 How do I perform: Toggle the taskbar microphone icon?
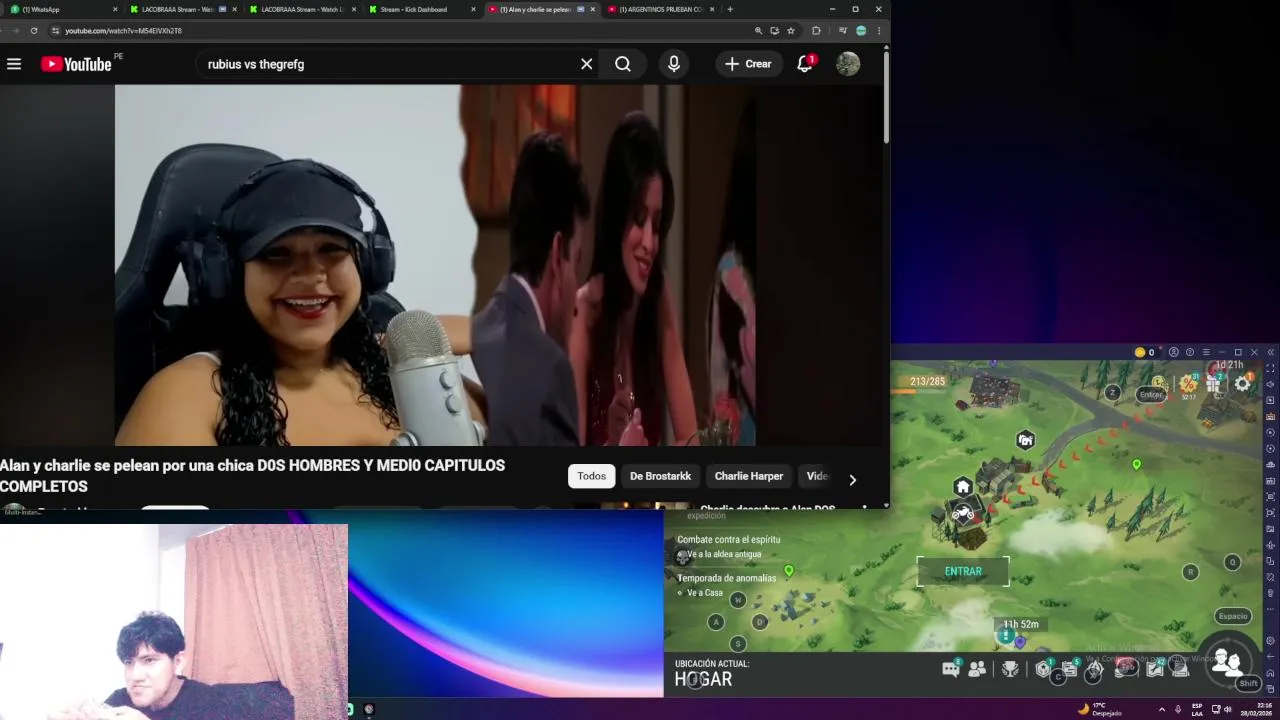[1178, 709]
